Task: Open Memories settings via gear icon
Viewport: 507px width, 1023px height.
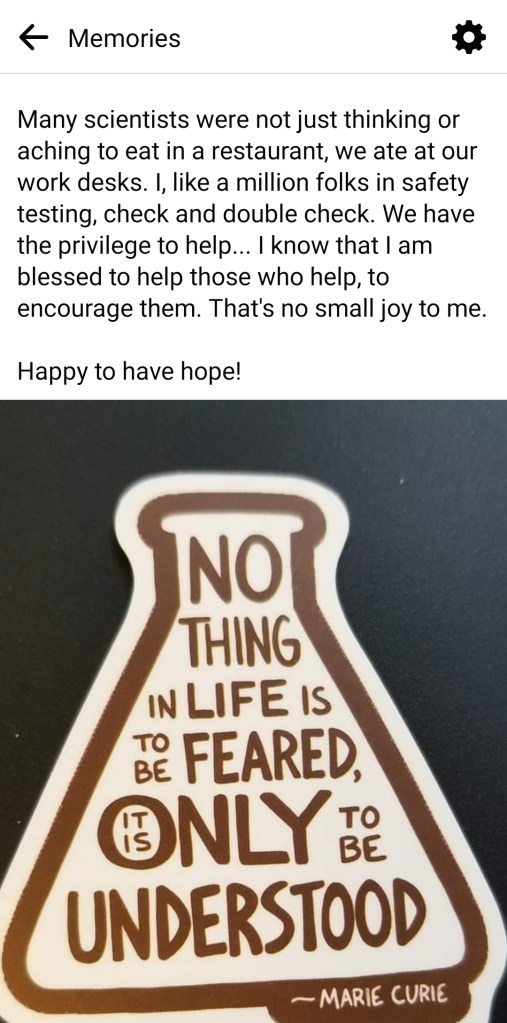Action: 469,38
